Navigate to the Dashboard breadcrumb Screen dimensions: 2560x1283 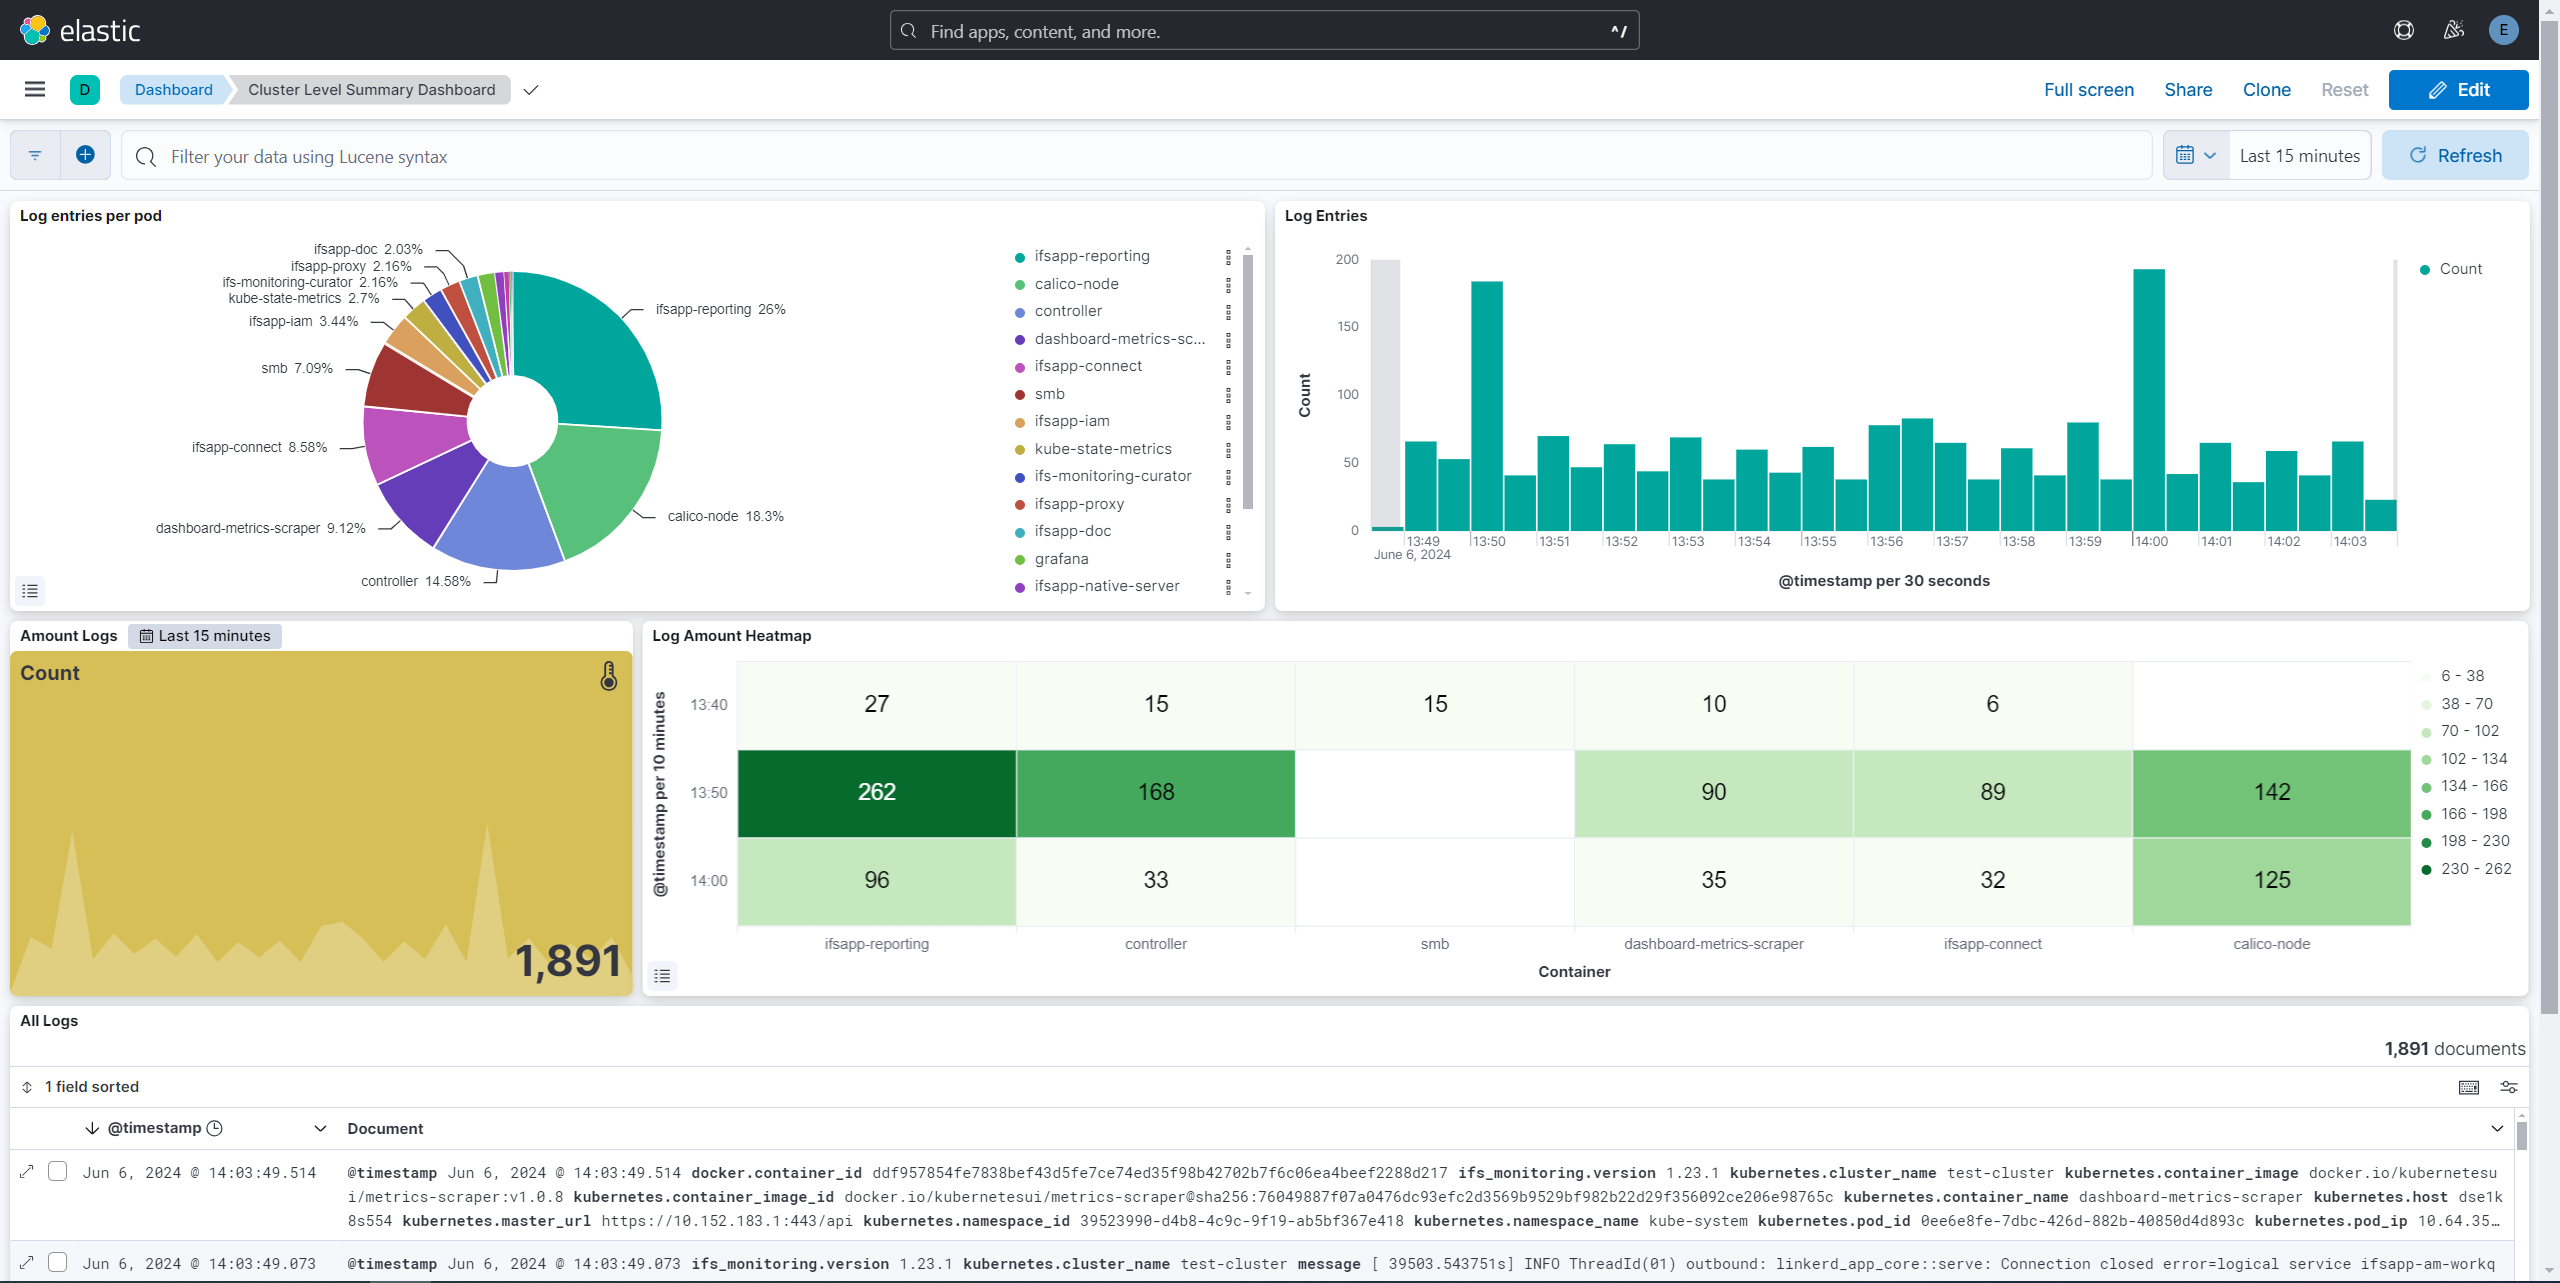172,89
